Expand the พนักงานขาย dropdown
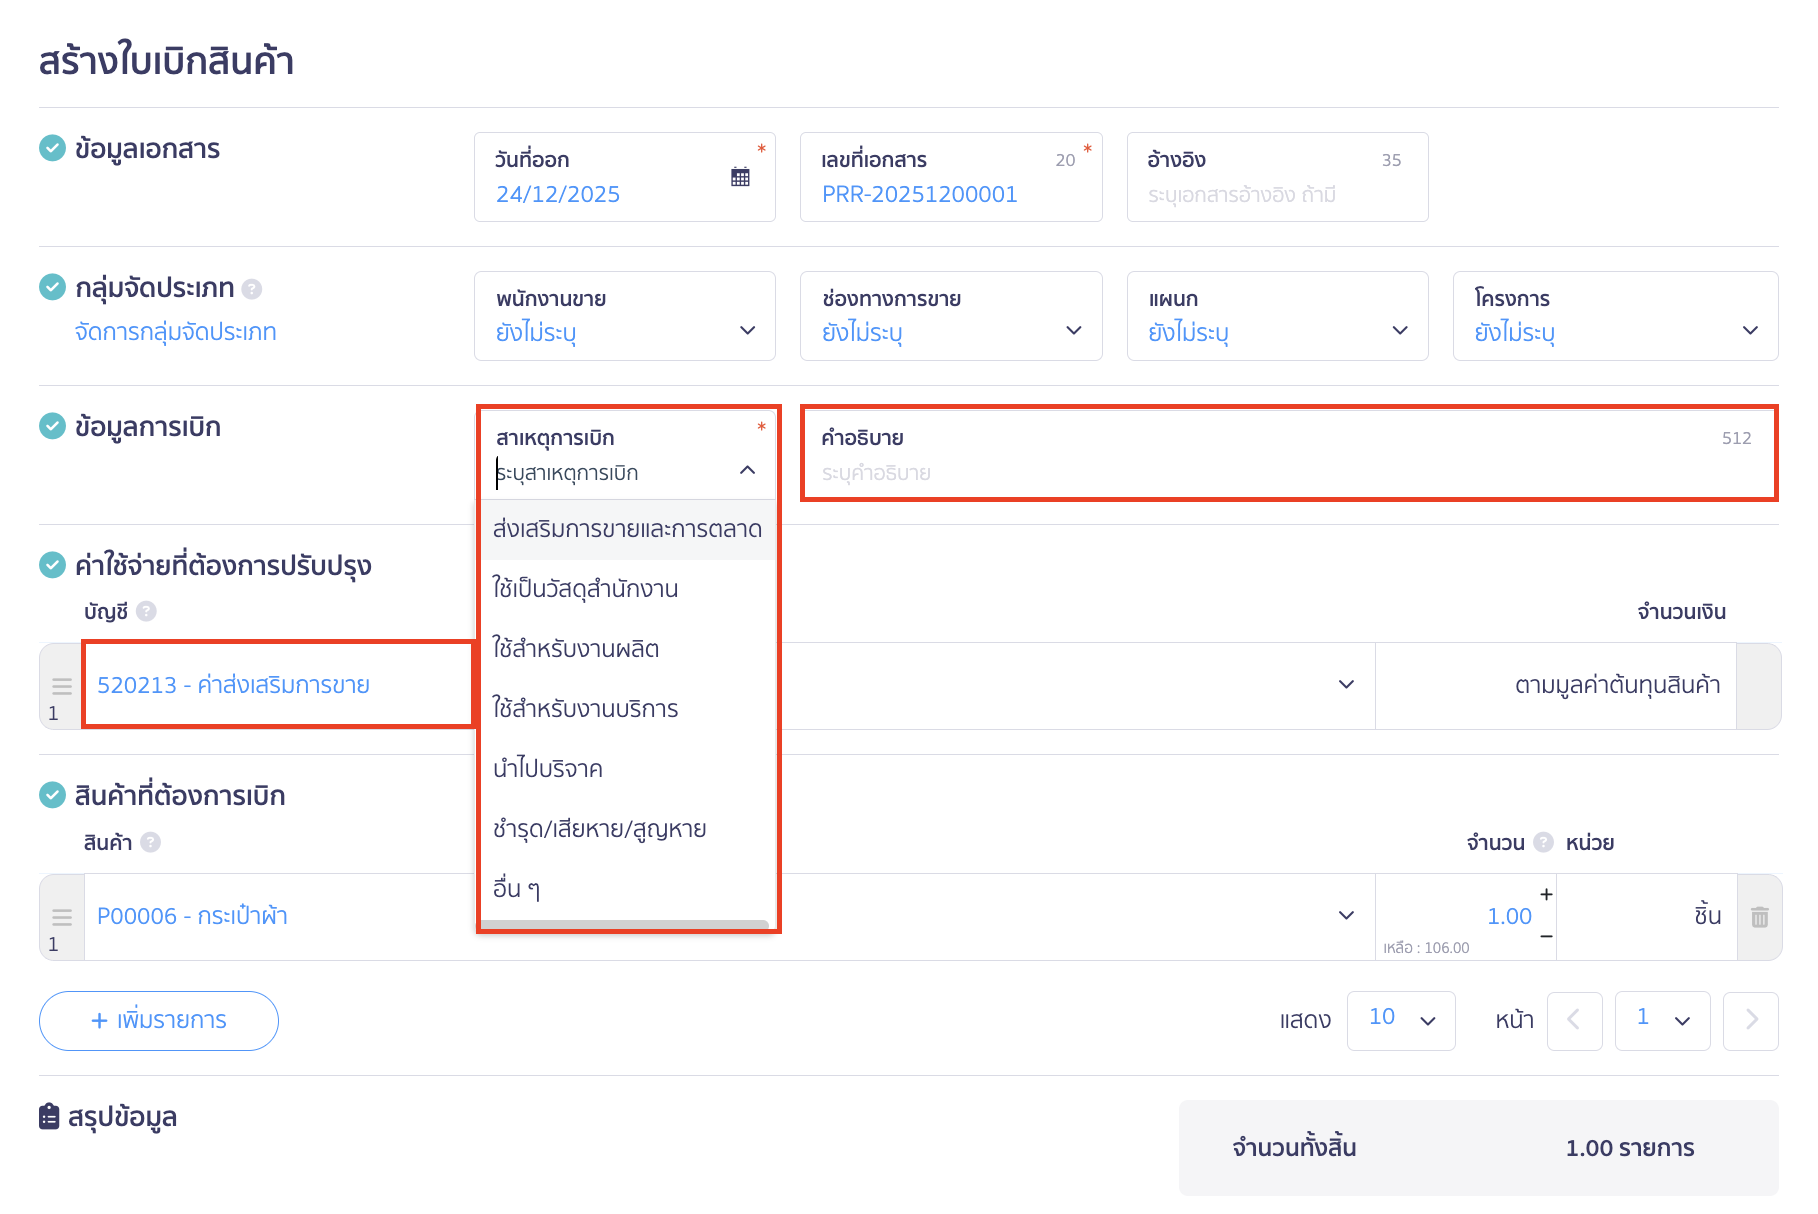The height and width of the screenshot is (1214, 1818). pyautogui.click(x=625, y=317)
